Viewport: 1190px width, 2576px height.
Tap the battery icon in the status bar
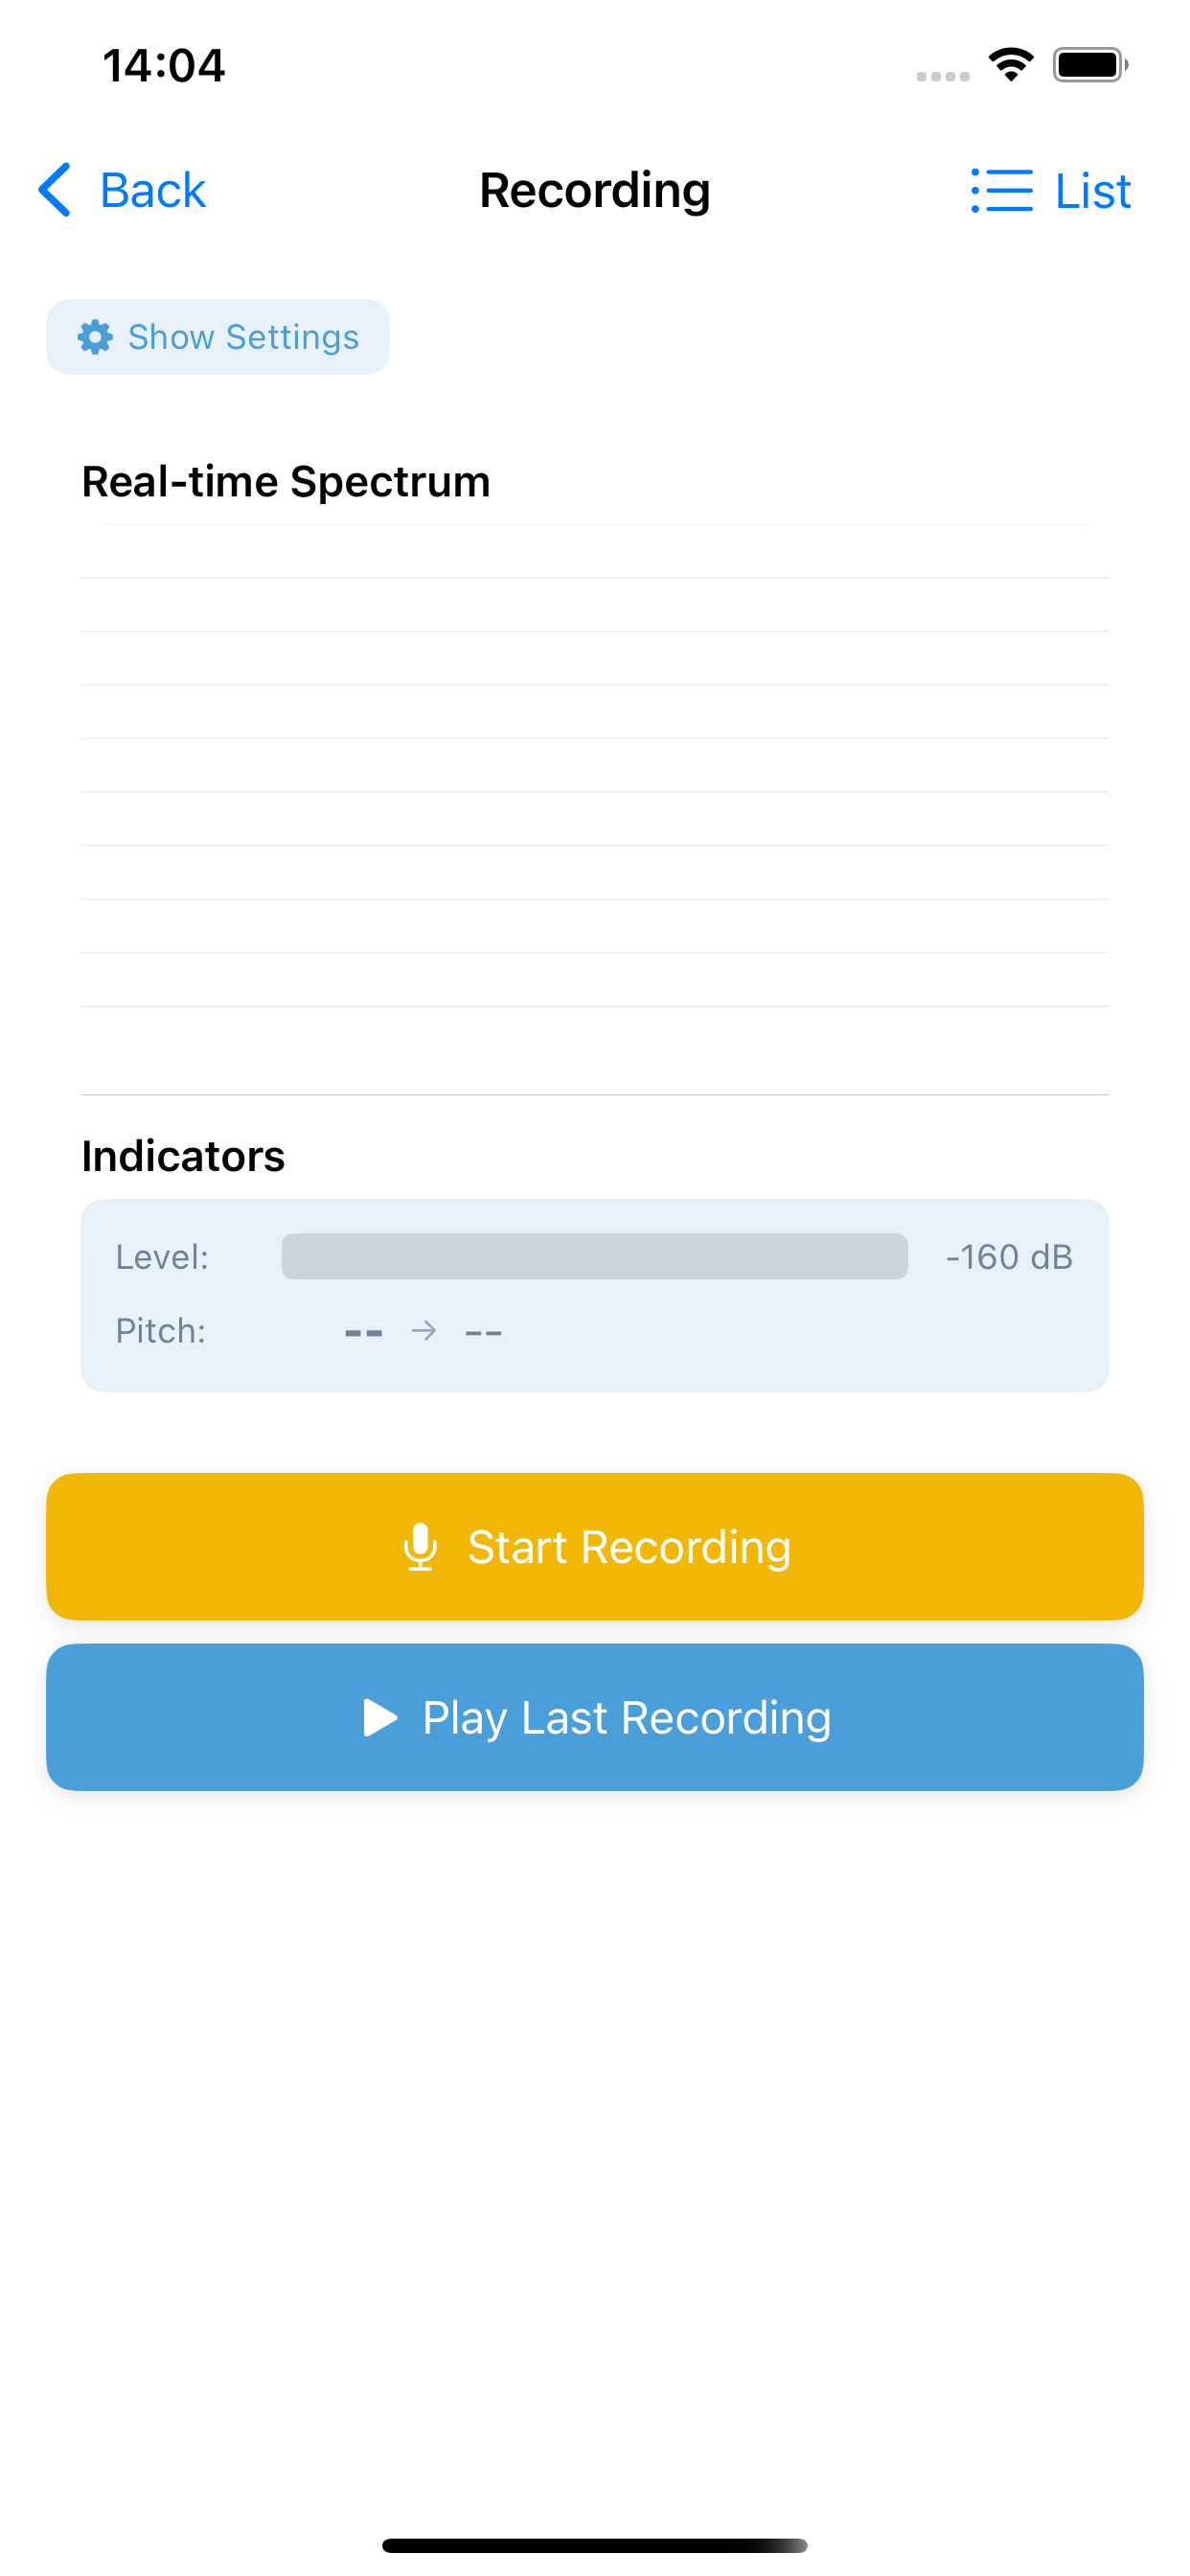tap(1090, 64)
